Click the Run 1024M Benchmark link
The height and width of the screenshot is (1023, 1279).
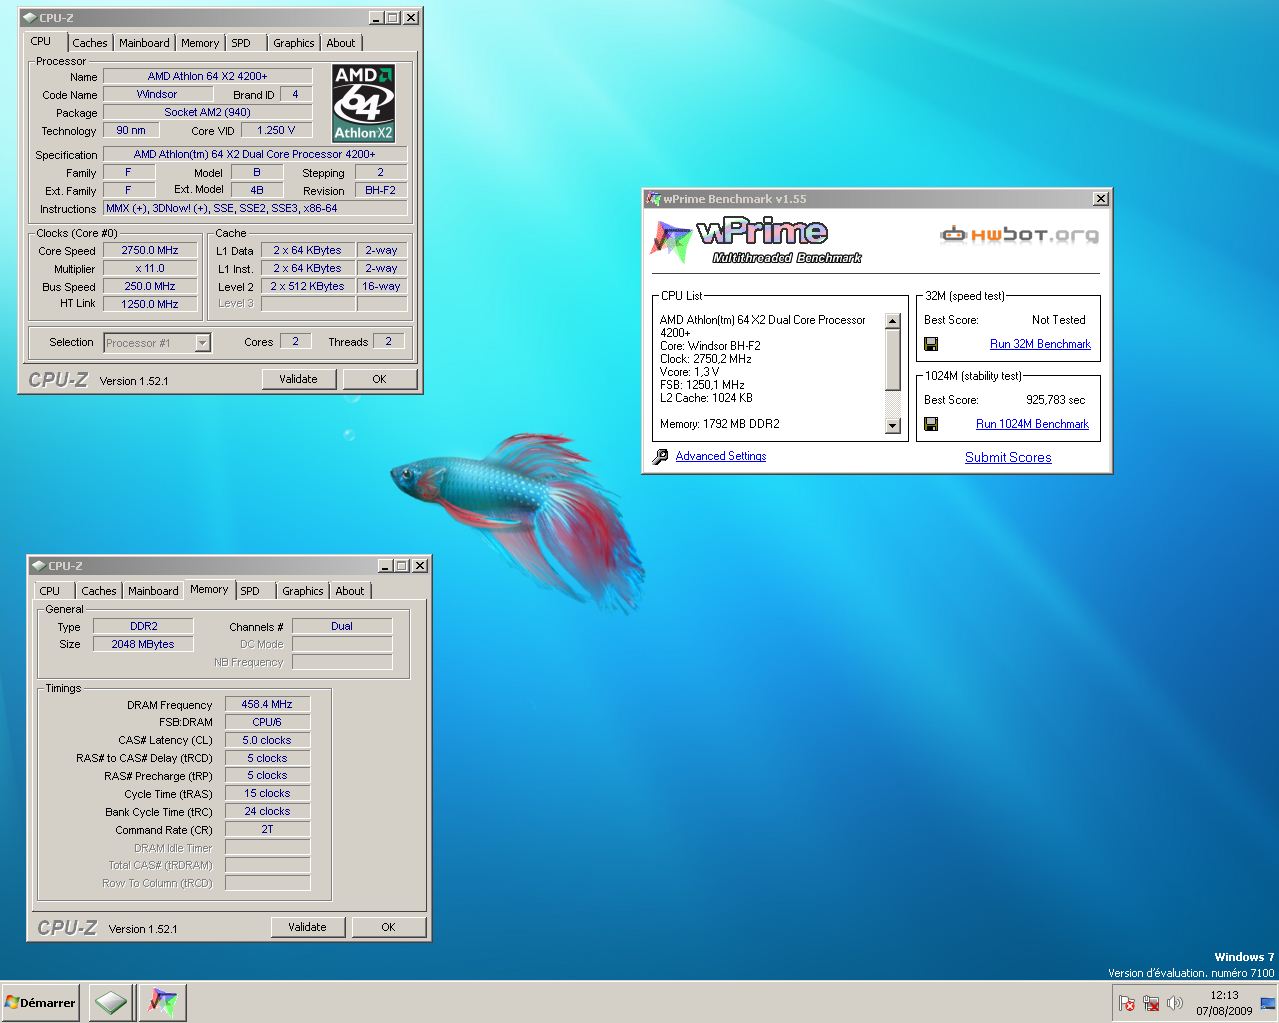click(1032, 424)
